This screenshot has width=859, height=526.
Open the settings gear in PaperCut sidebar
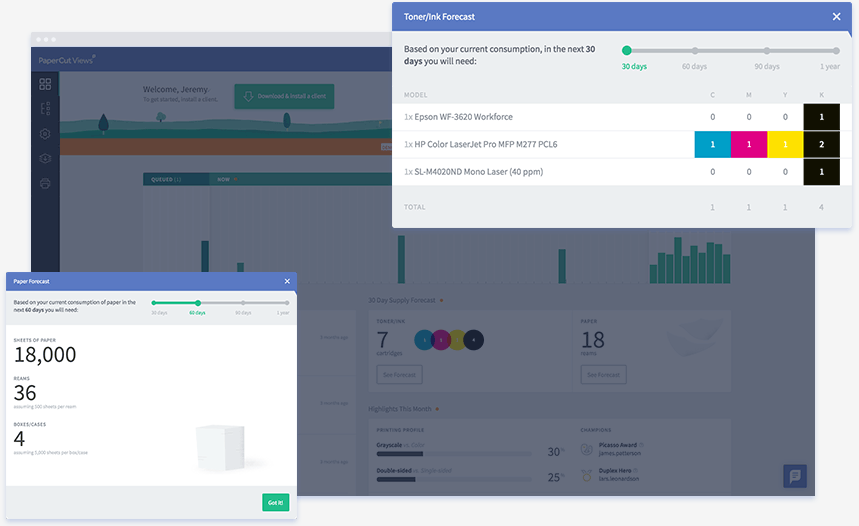pos(45,134)
